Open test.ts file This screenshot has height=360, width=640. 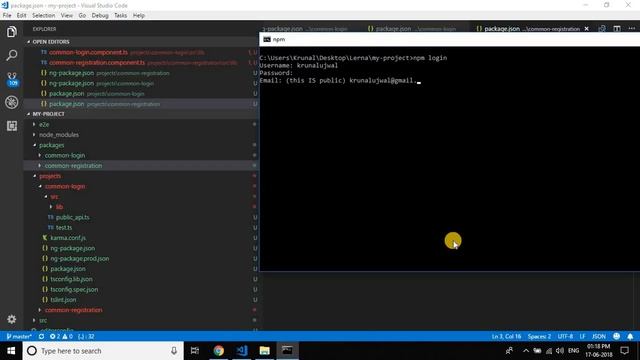coord(64,227)
